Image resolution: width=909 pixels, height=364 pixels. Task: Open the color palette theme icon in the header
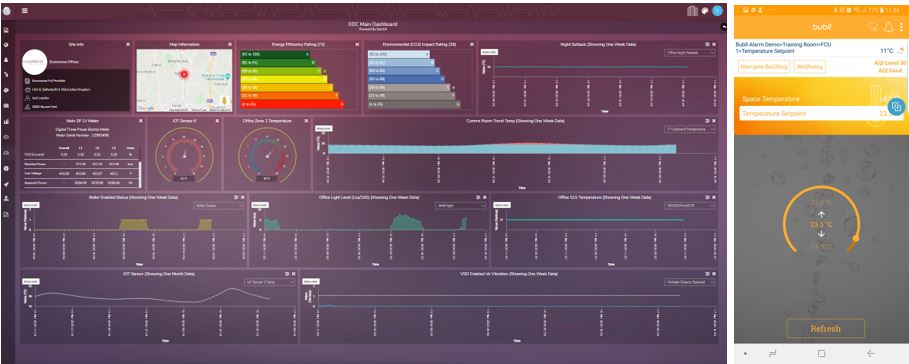click(x=705, y=10)
